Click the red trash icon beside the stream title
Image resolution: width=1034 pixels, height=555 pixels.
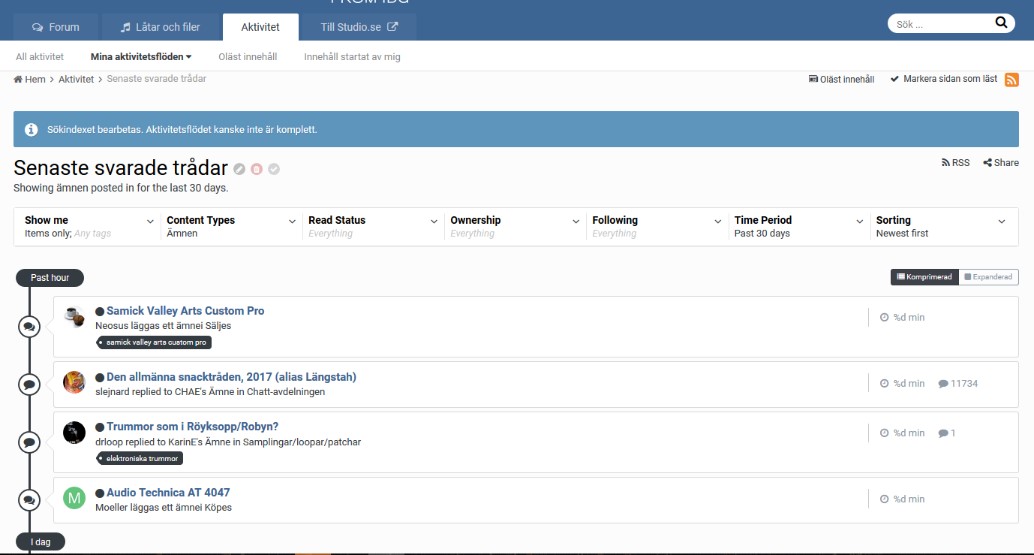coord(257,169)
